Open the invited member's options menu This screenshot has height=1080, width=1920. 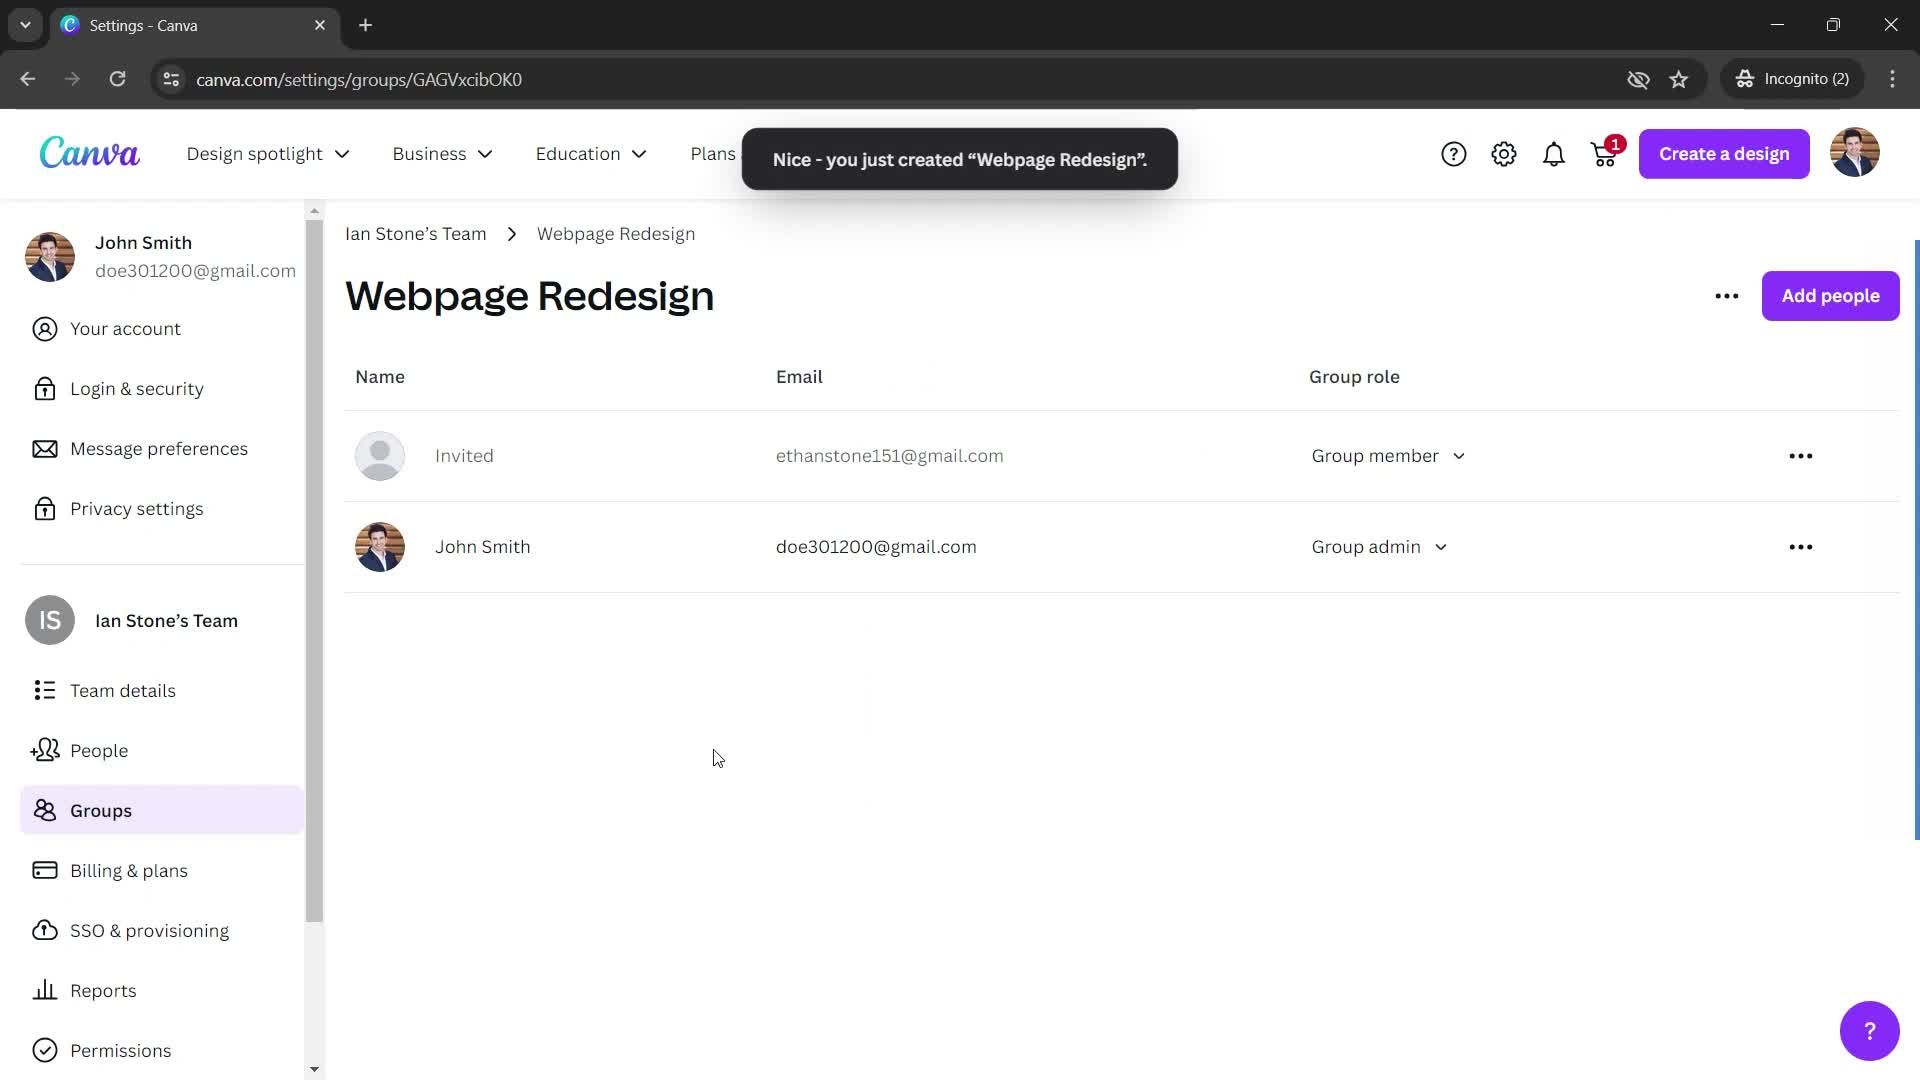tap(1800, 455)
